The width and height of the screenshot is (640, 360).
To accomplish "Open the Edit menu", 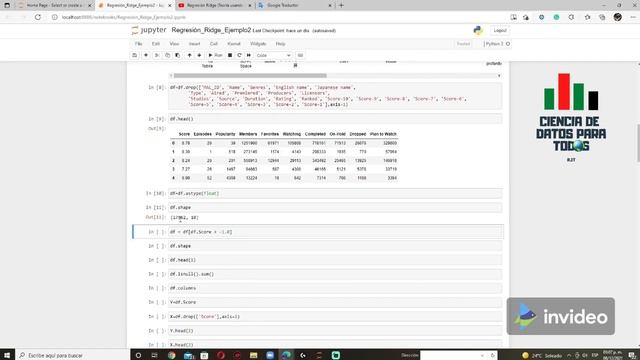I will pos(156,44).
